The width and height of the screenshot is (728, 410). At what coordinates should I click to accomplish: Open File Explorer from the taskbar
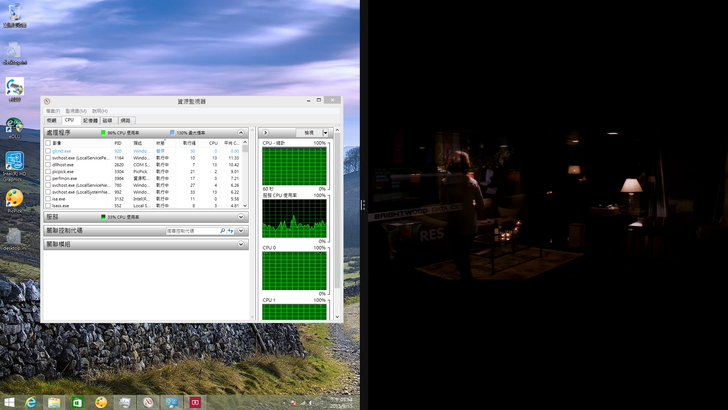pyautogui.click(x=55, y=402)
